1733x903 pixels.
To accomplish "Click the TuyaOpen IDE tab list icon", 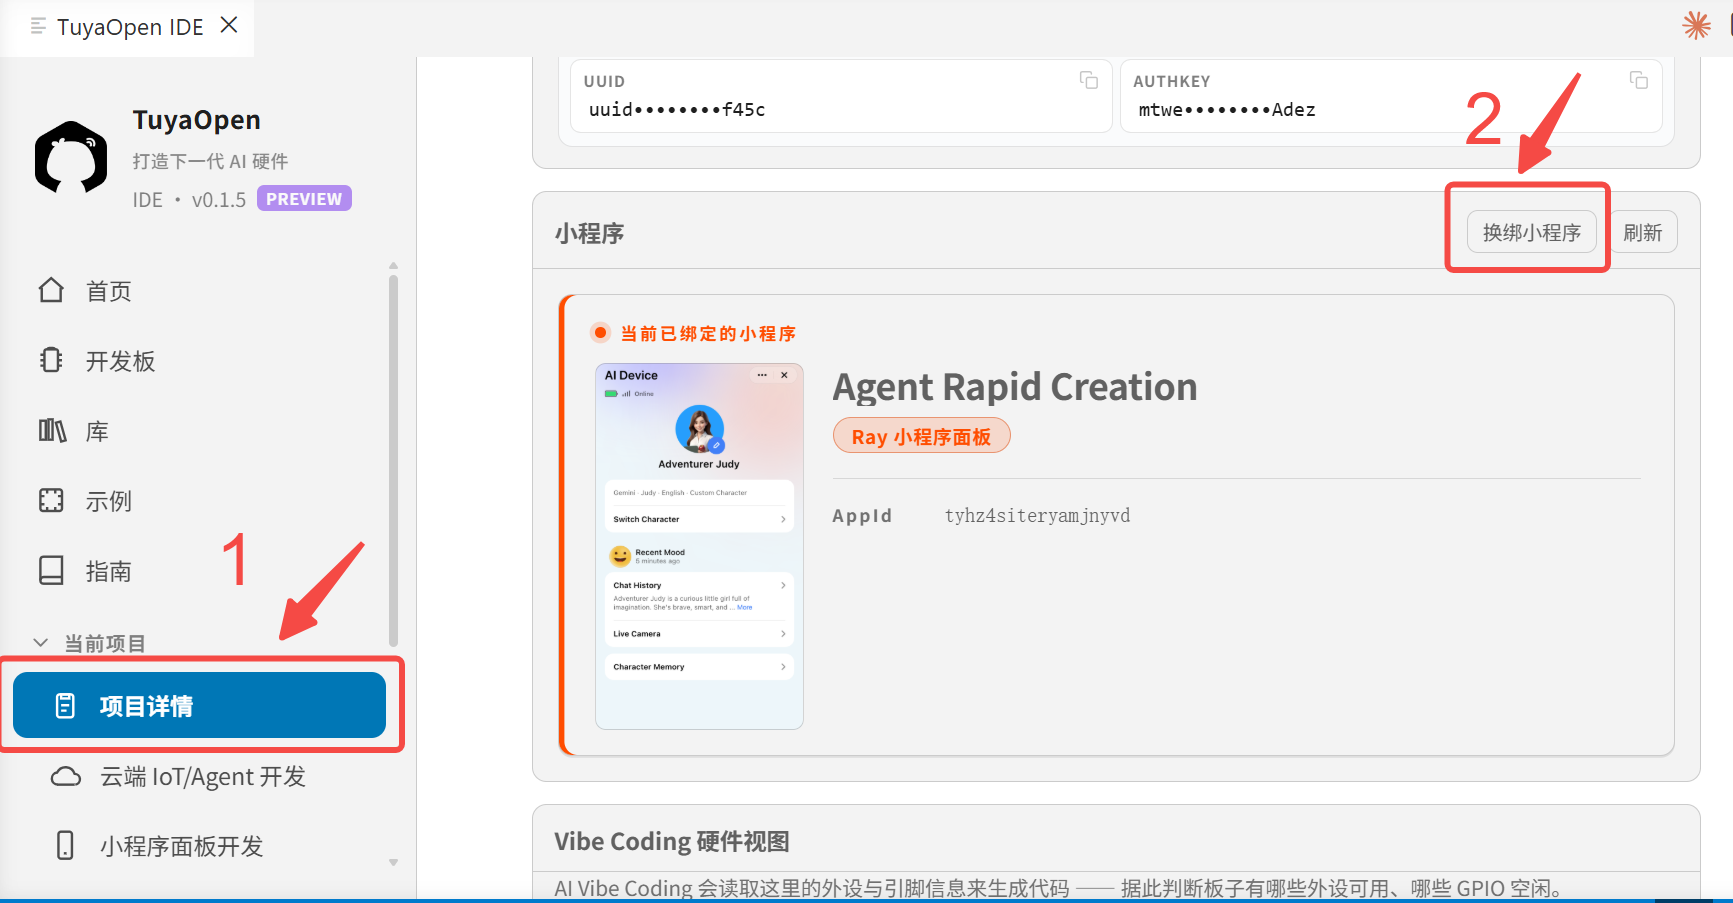I will click(x=38, y=26).
